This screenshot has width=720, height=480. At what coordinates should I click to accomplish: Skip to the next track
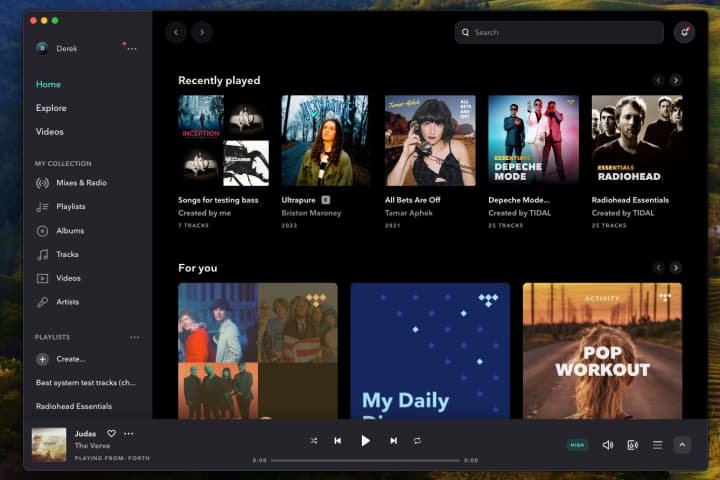(394, 440)
